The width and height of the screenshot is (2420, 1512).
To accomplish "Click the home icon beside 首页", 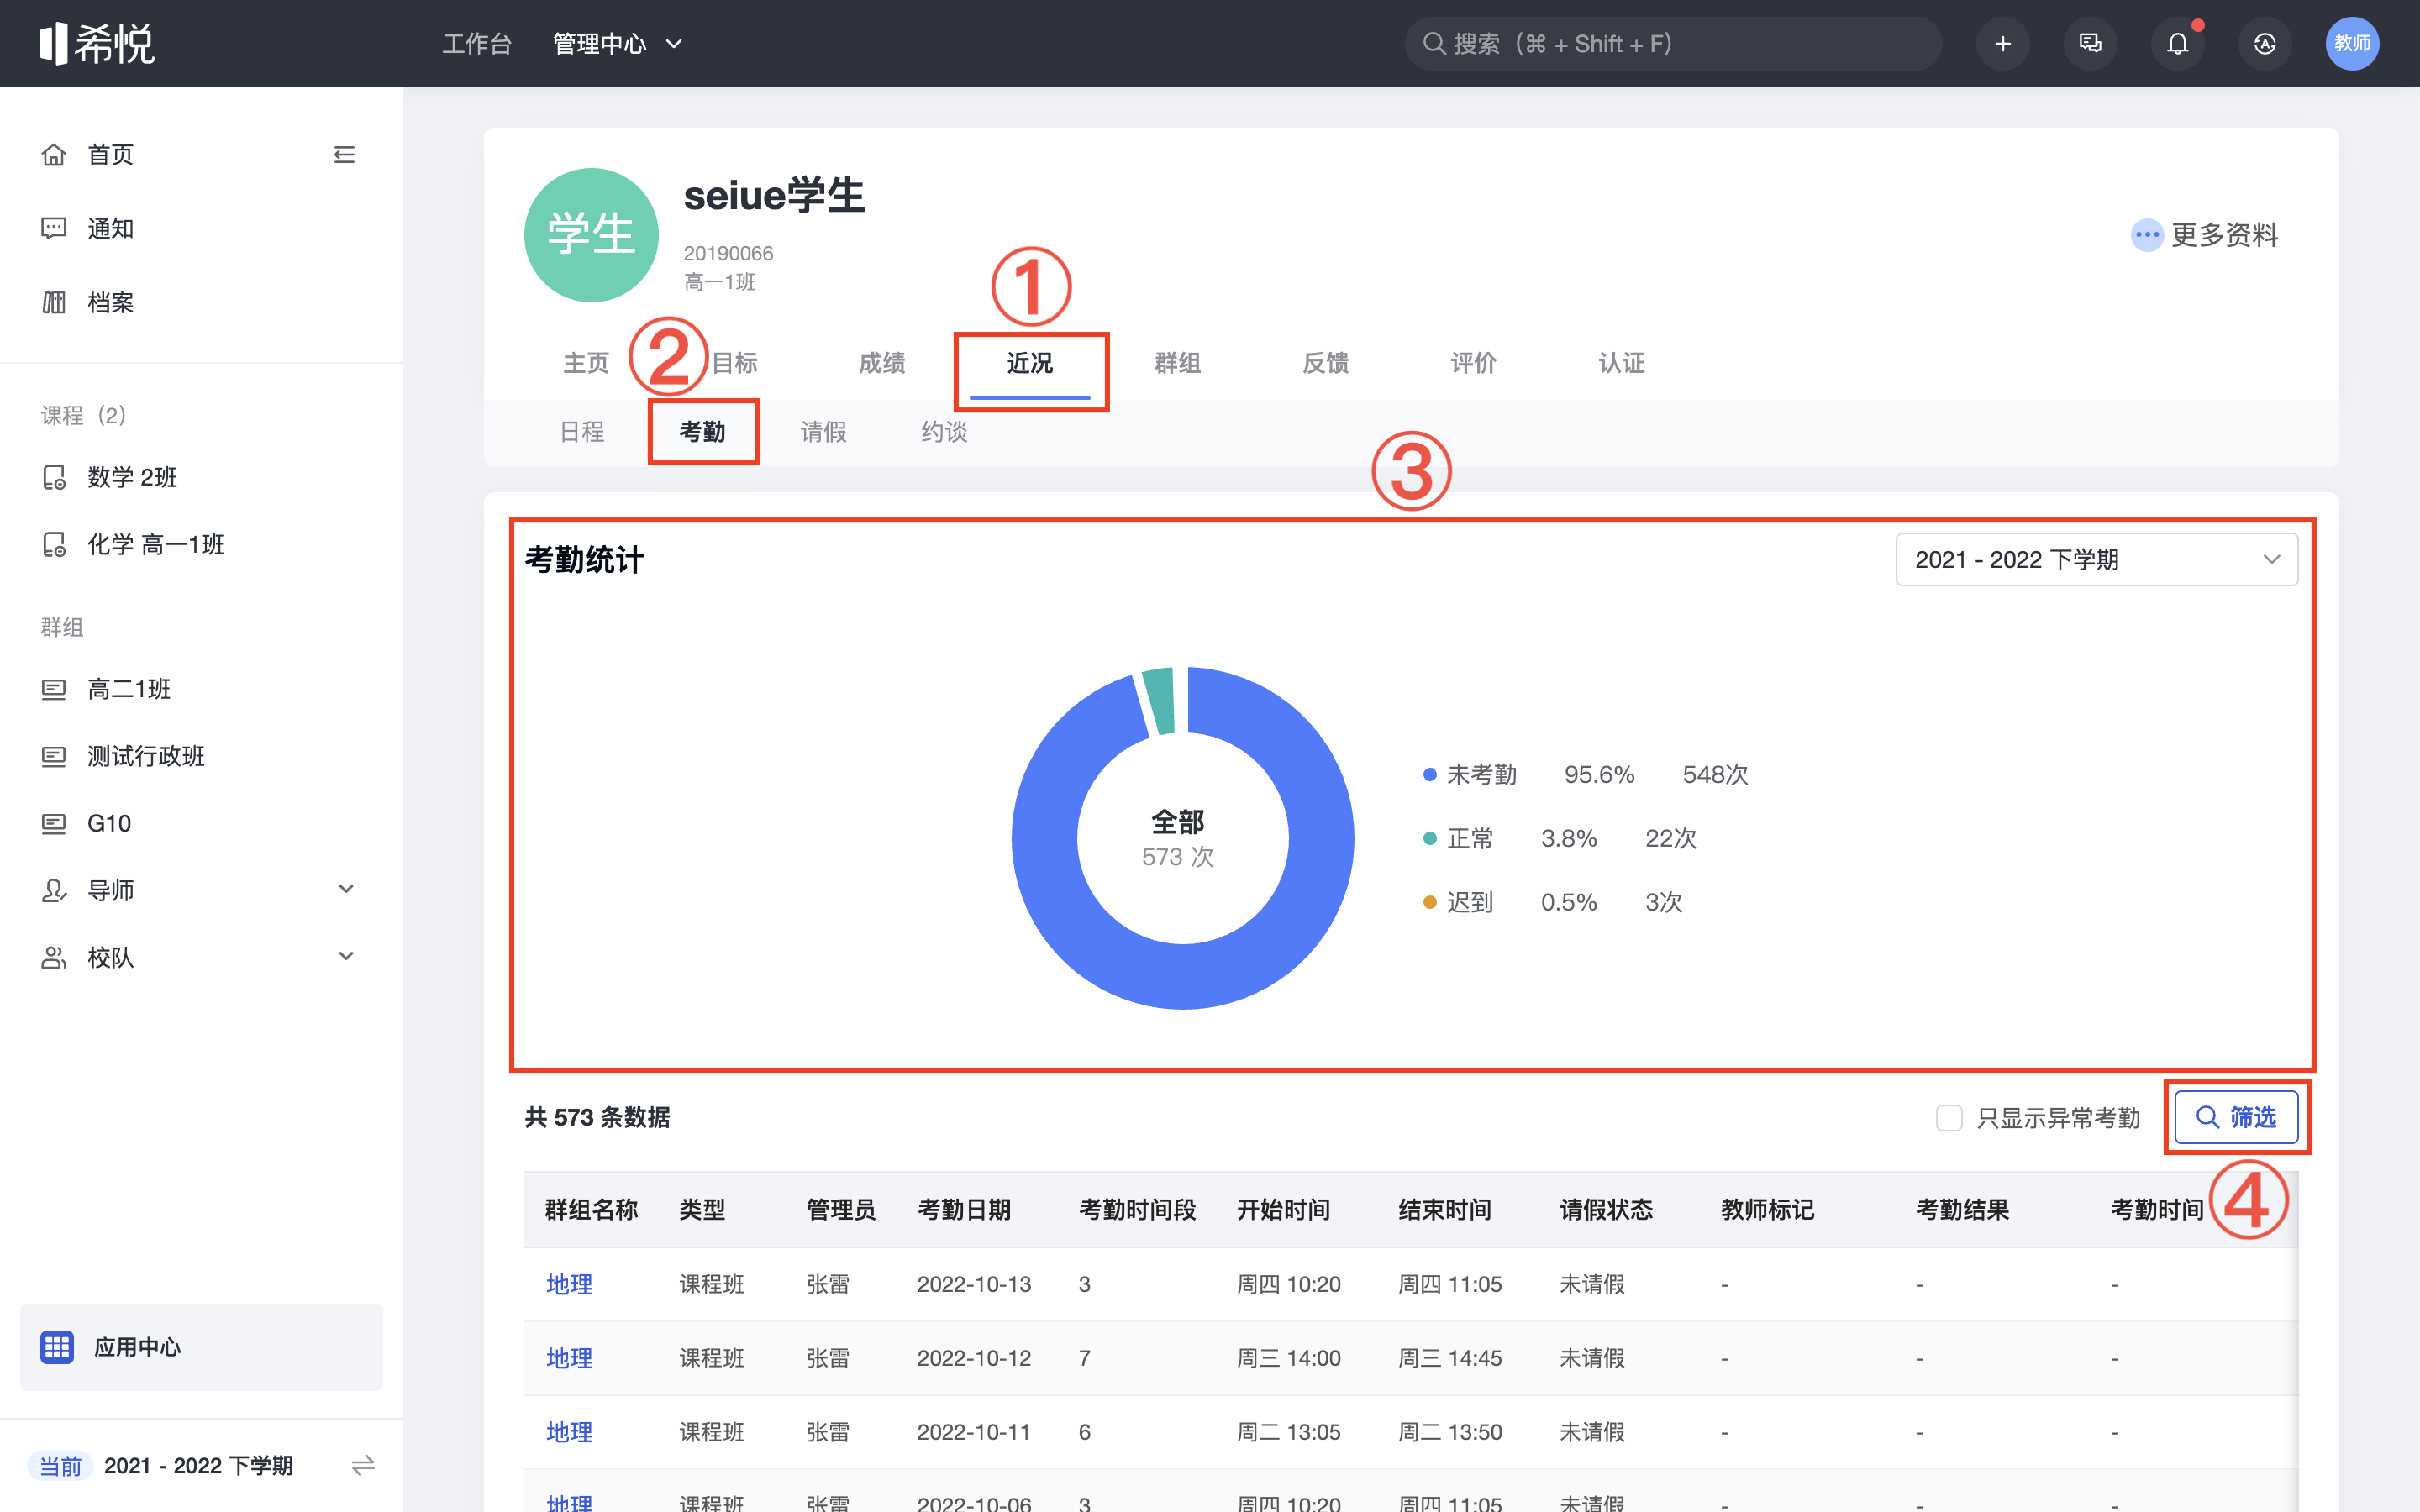I will tap(54, 154).
